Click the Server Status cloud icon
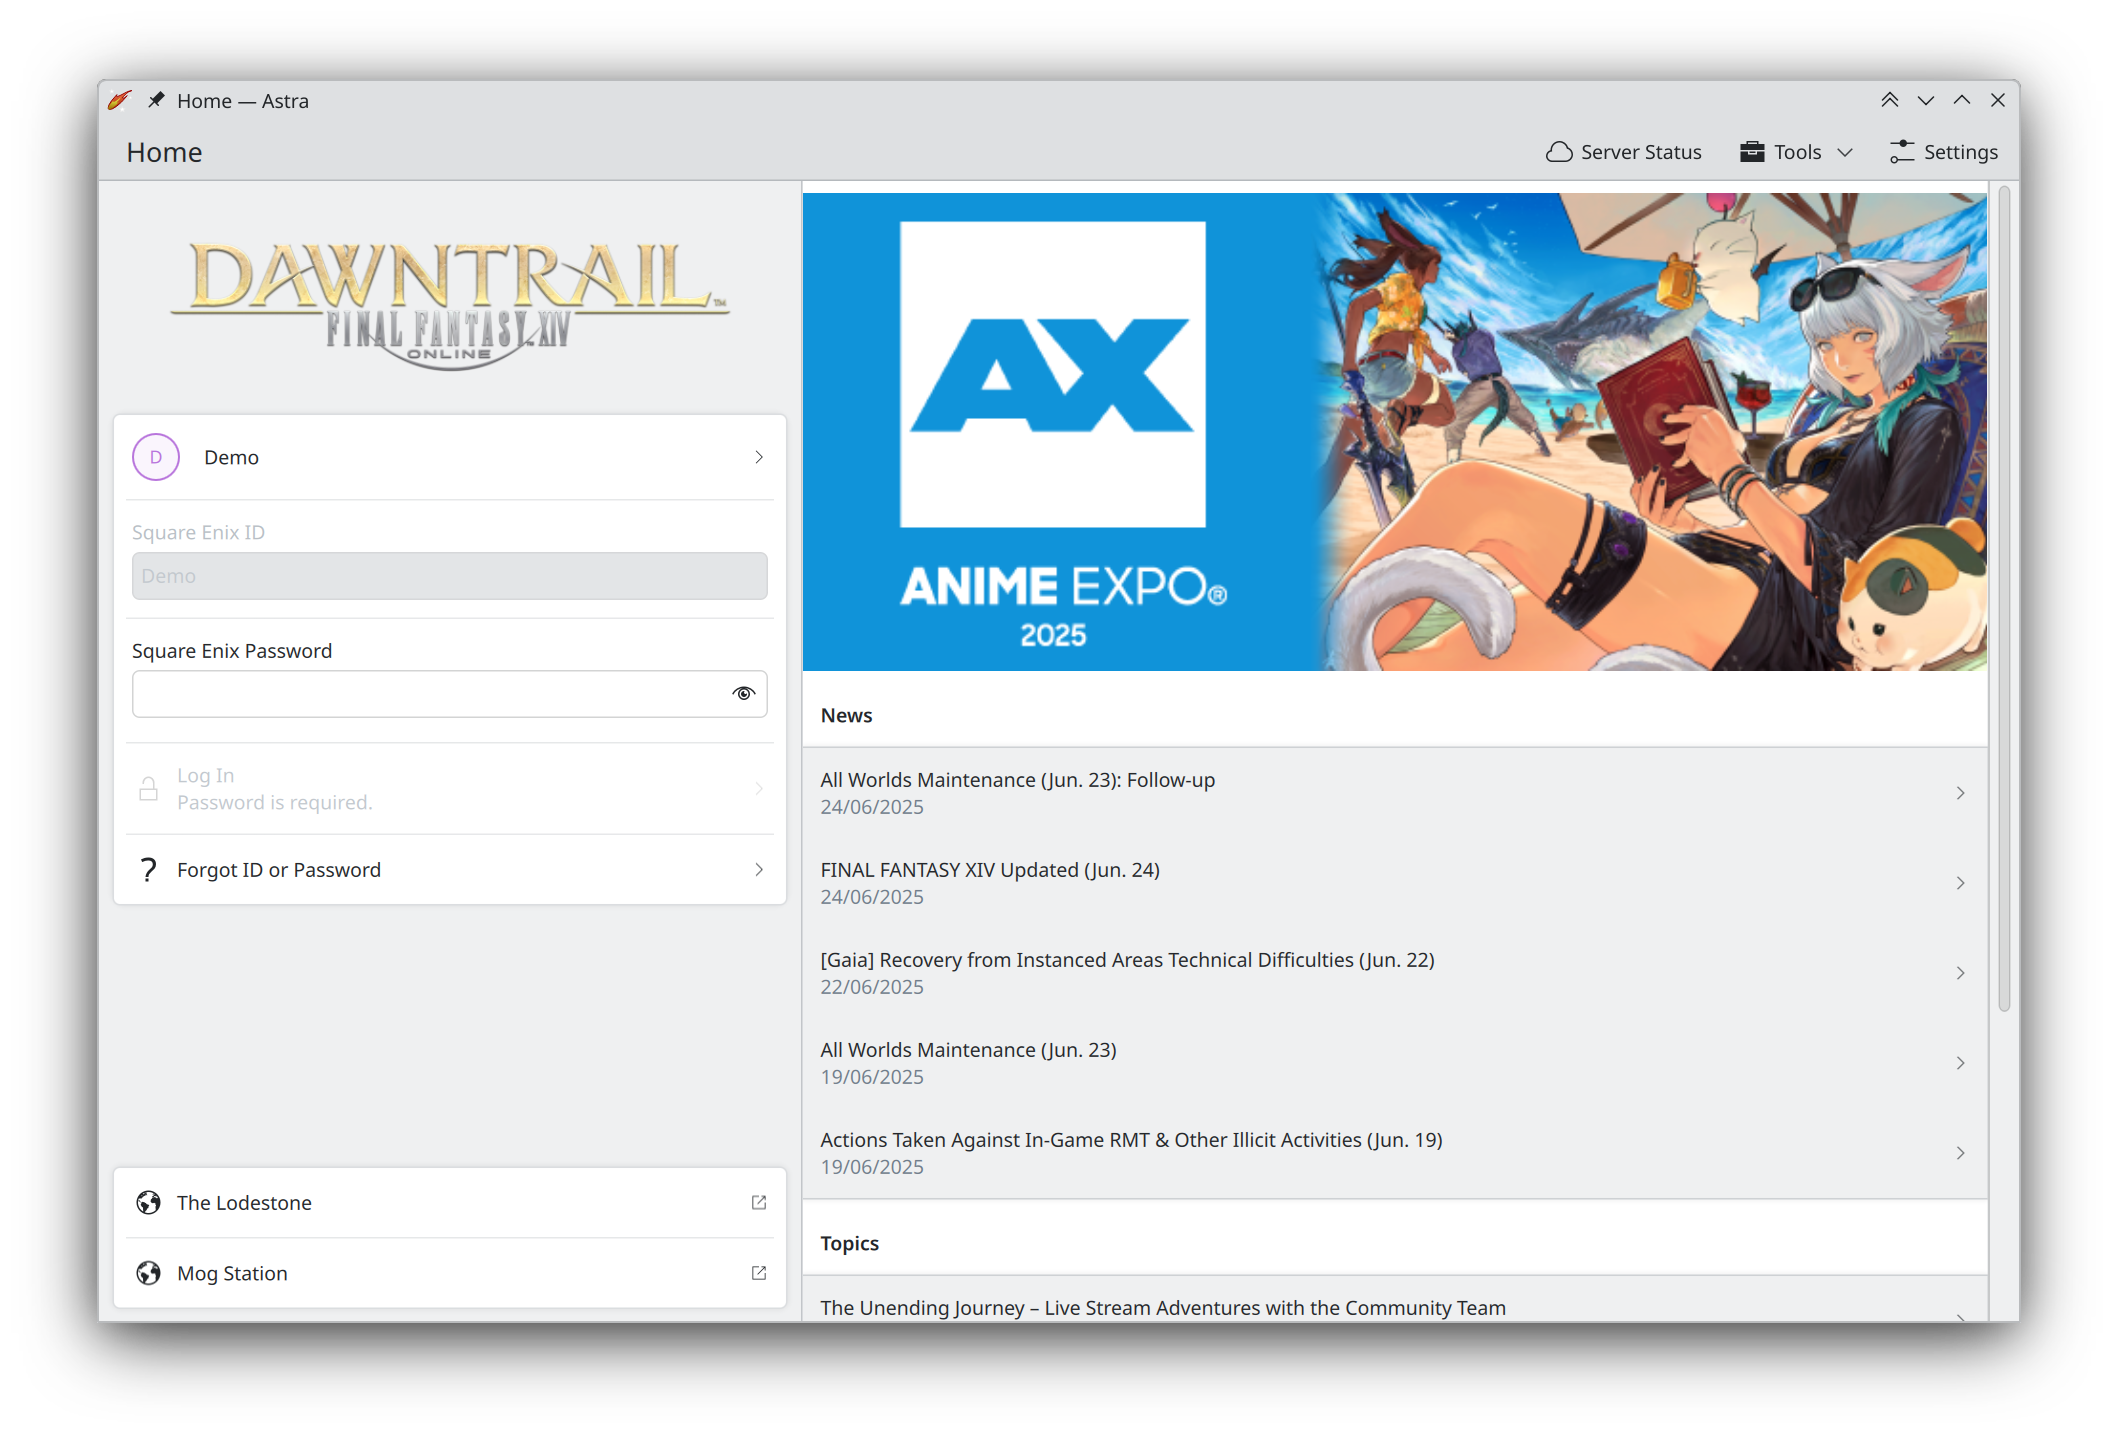Viewport: 2119px width, 1439px height. (1558, 152)
